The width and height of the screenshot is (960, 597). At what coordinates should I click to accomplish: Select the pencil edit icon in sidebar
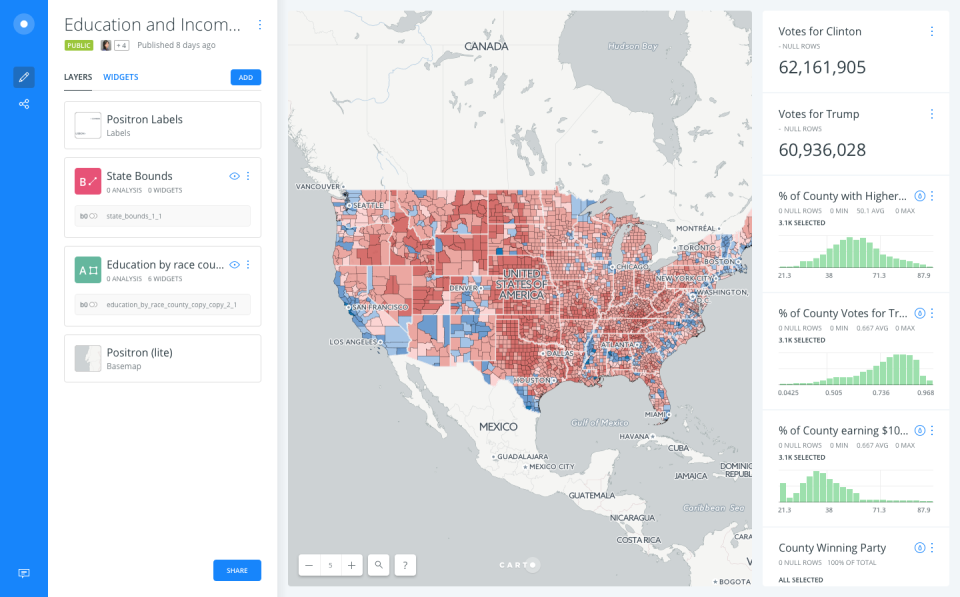(24, 77)
